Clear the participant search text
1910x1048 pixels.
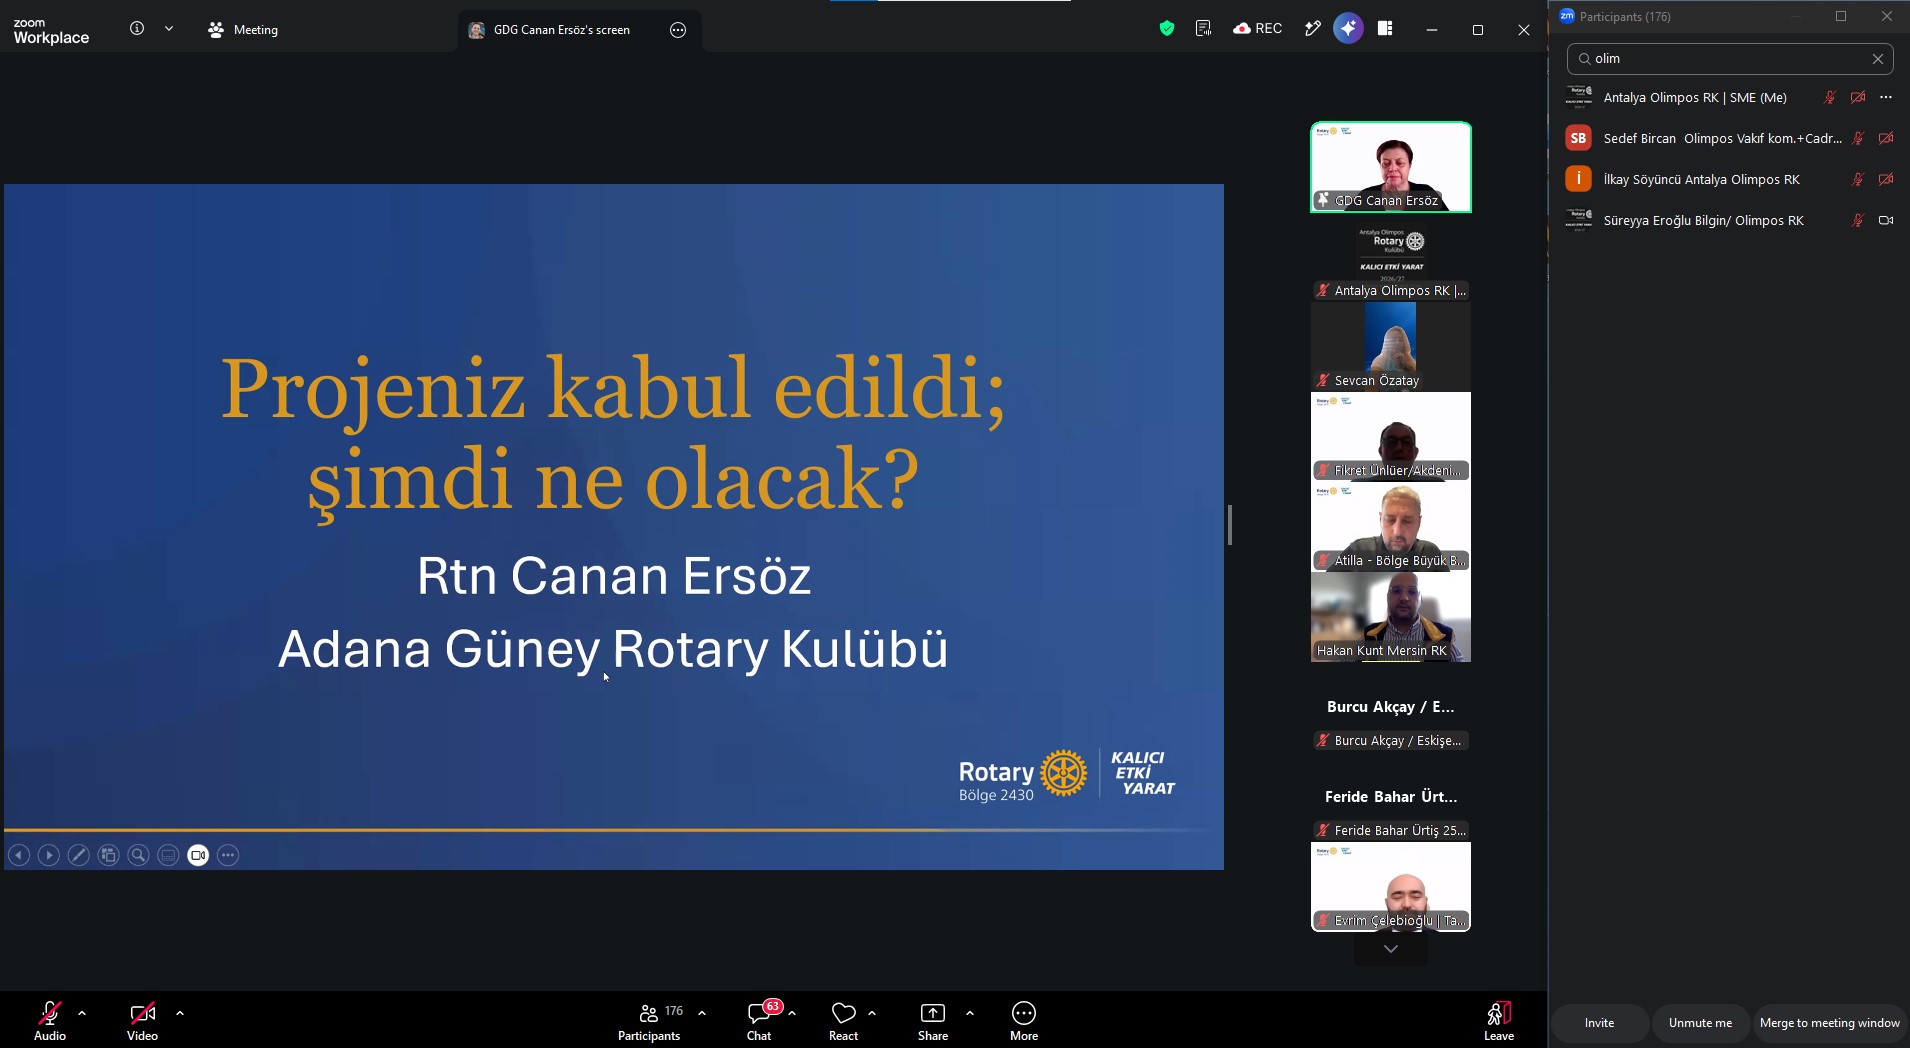1878,59
